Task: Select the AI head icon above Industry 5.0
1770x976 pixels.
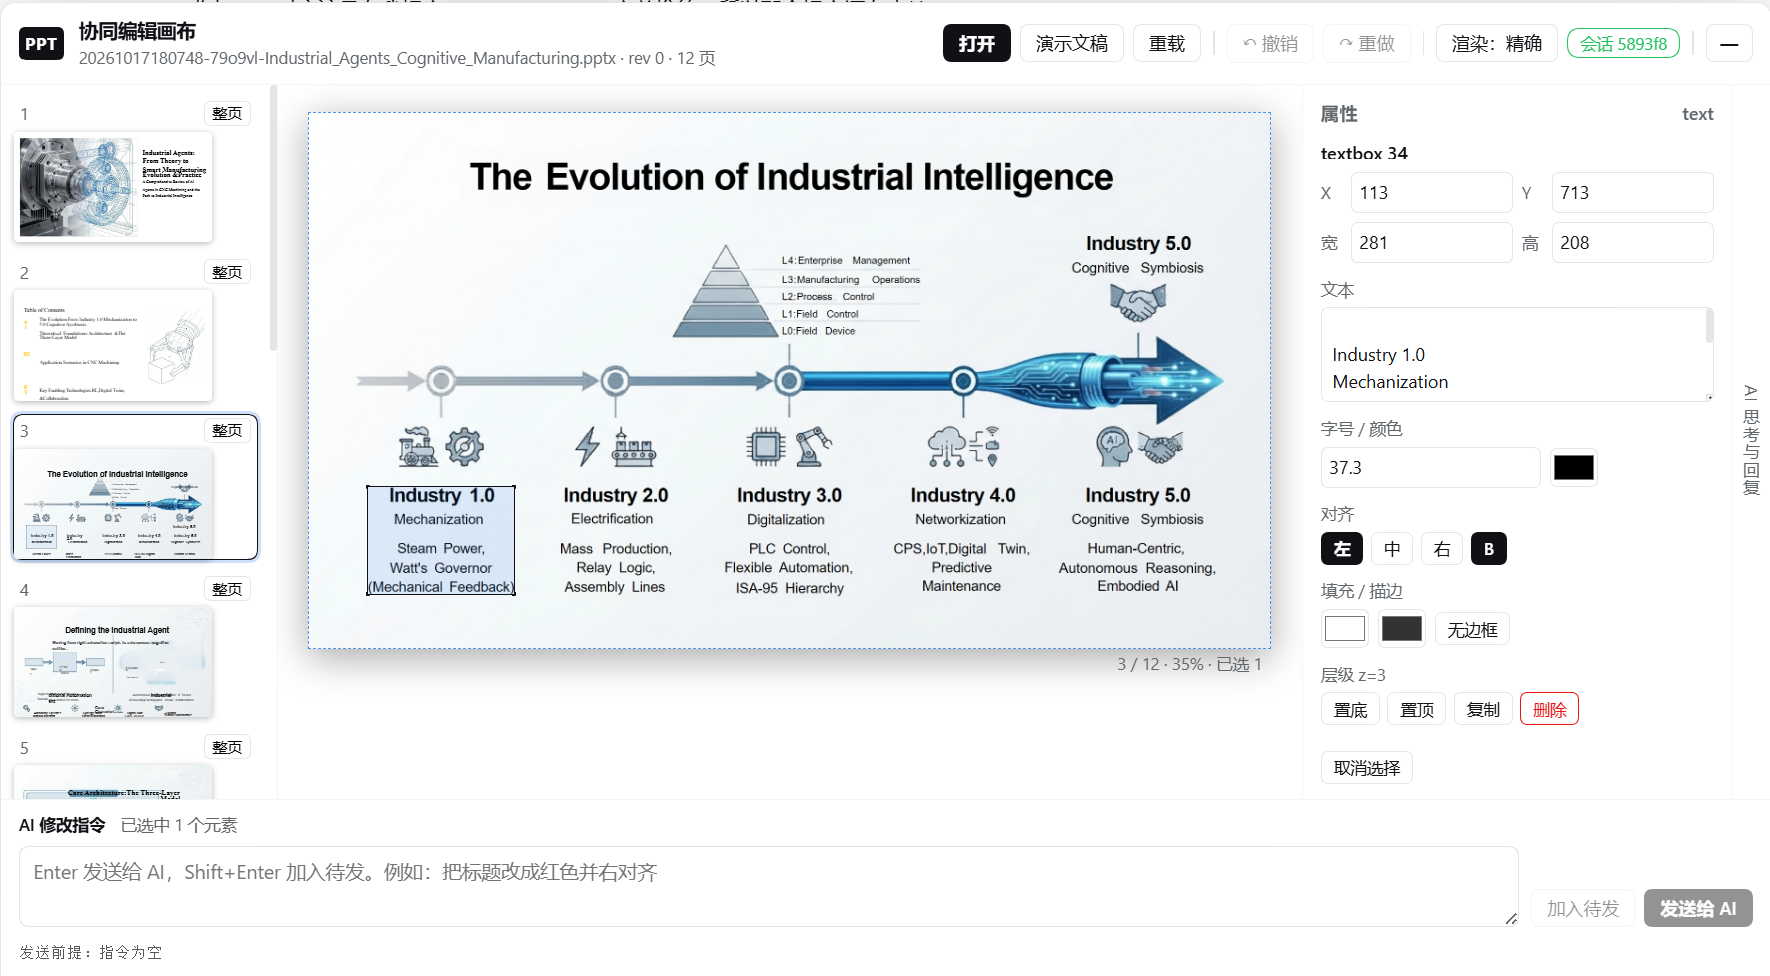Action: tap(1113, 446)
